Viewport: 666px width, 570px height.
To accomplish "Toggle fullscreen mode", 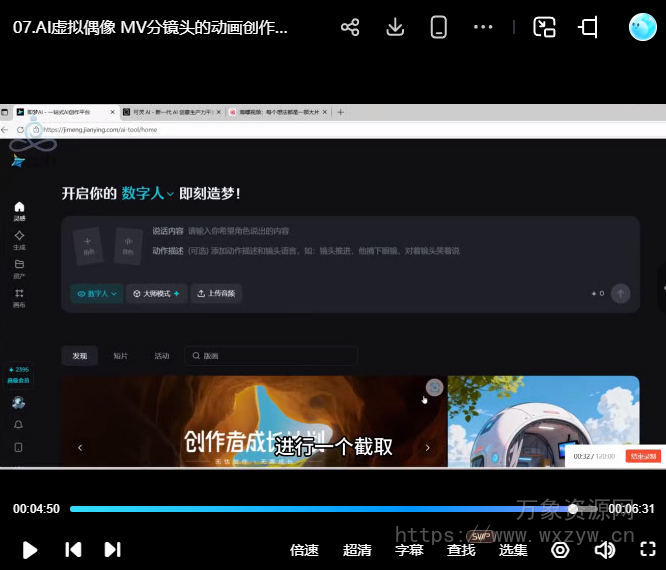I will 648,549.
